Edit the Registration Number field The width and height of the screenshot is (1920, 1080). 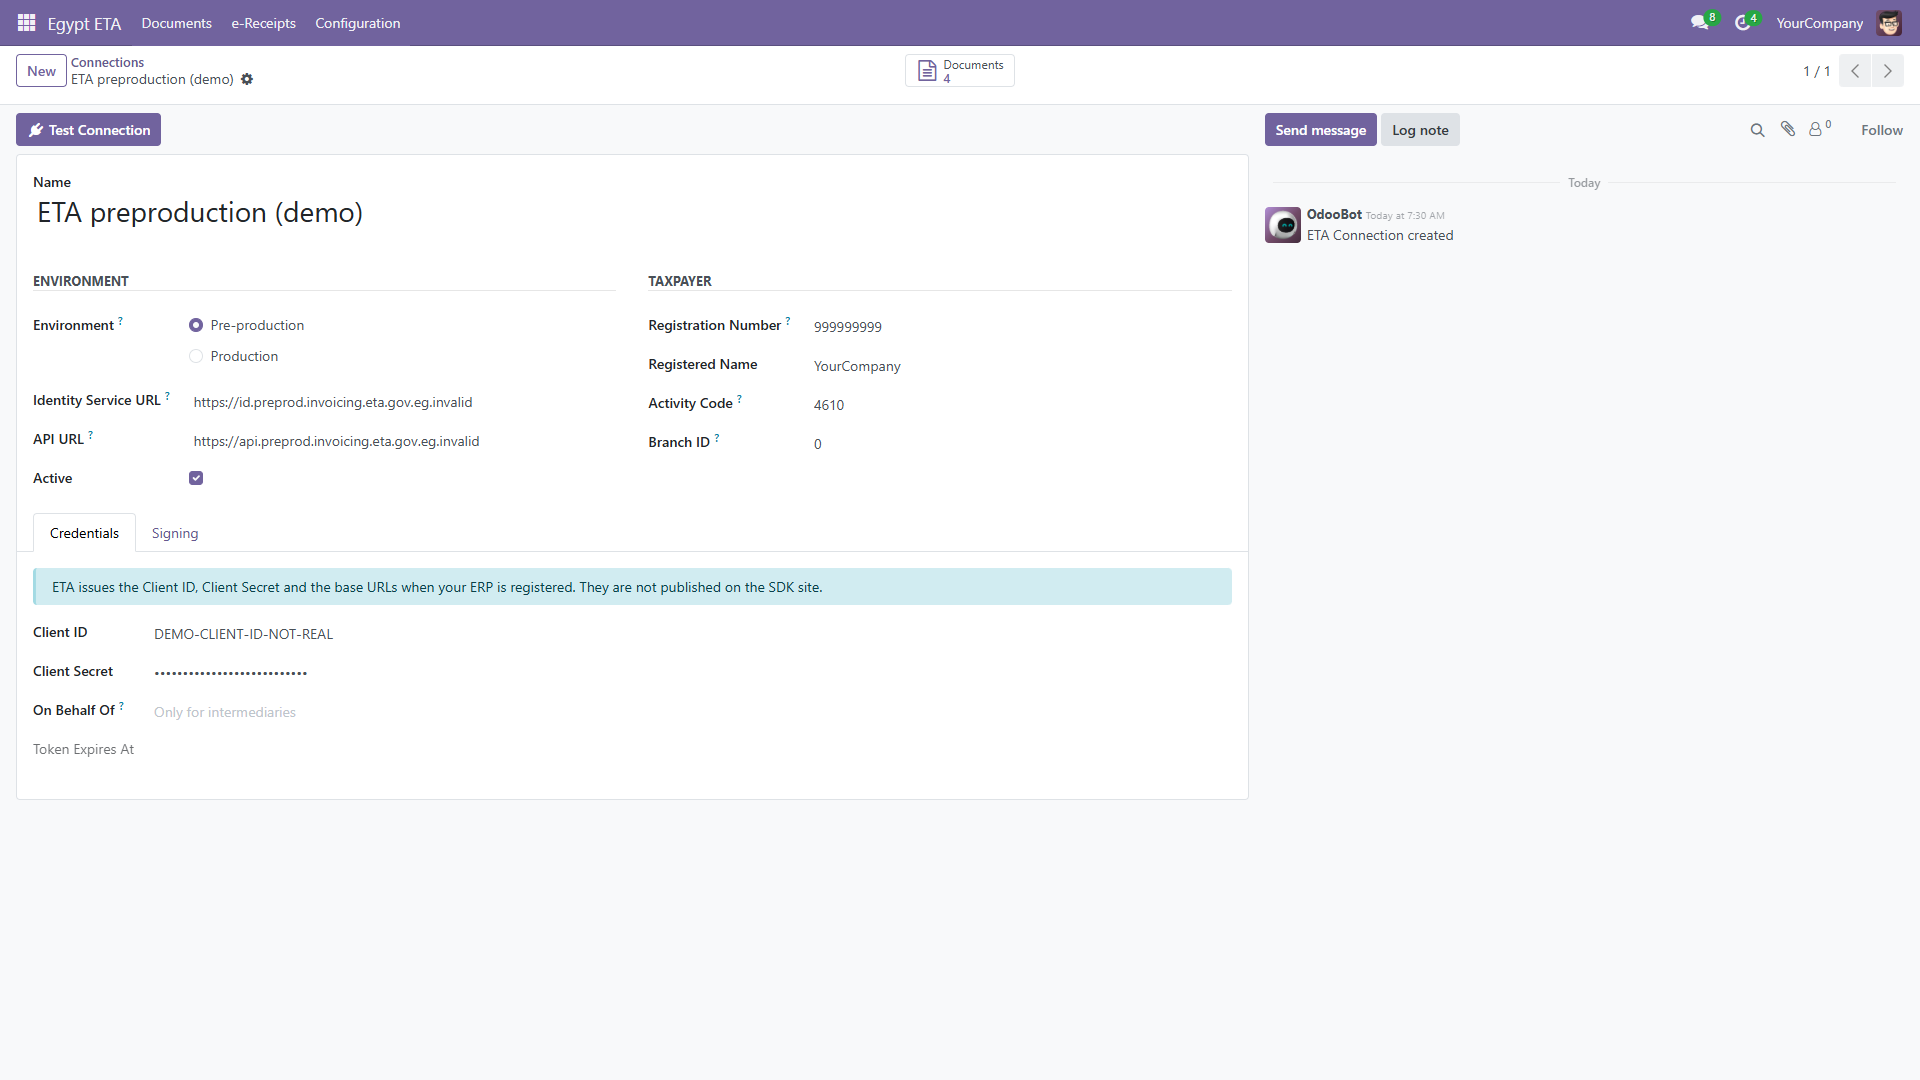click(1020, 327)
